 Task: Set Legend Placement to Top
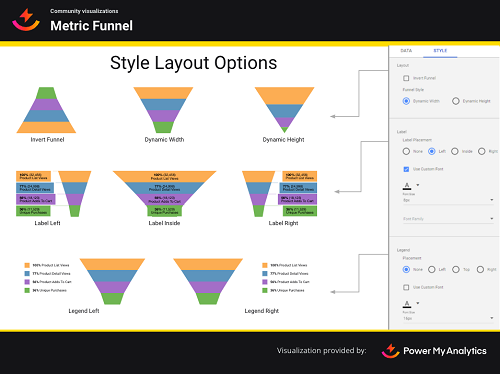pos(456,269)
